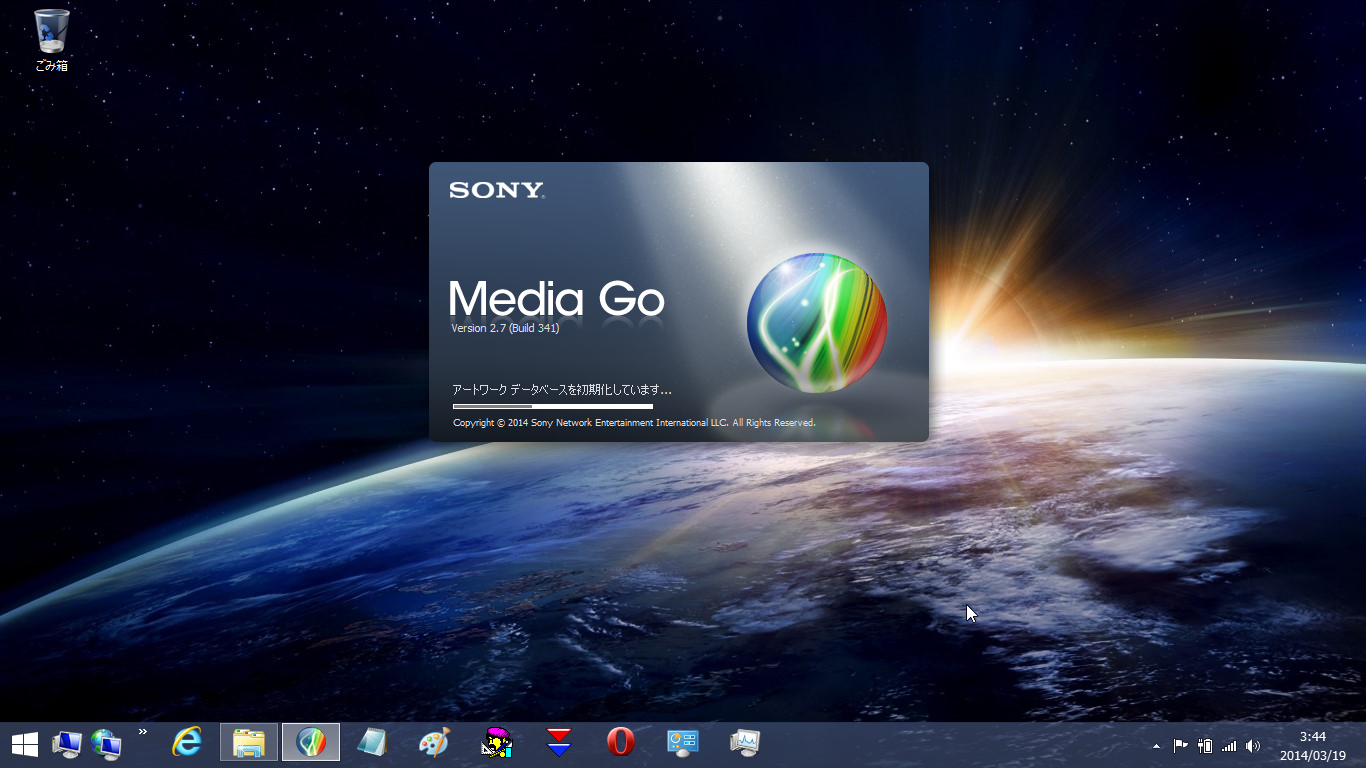Click the splash screen loading progress bar

pos(553,407)
